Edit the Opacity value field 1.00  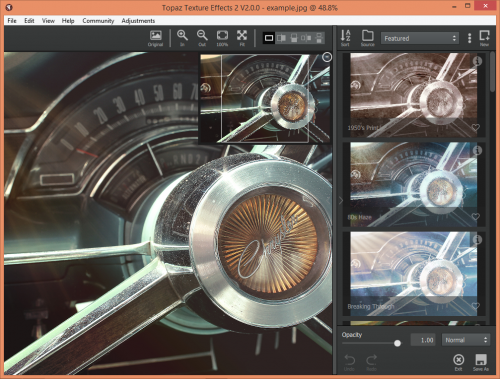(x=423, y=340)
